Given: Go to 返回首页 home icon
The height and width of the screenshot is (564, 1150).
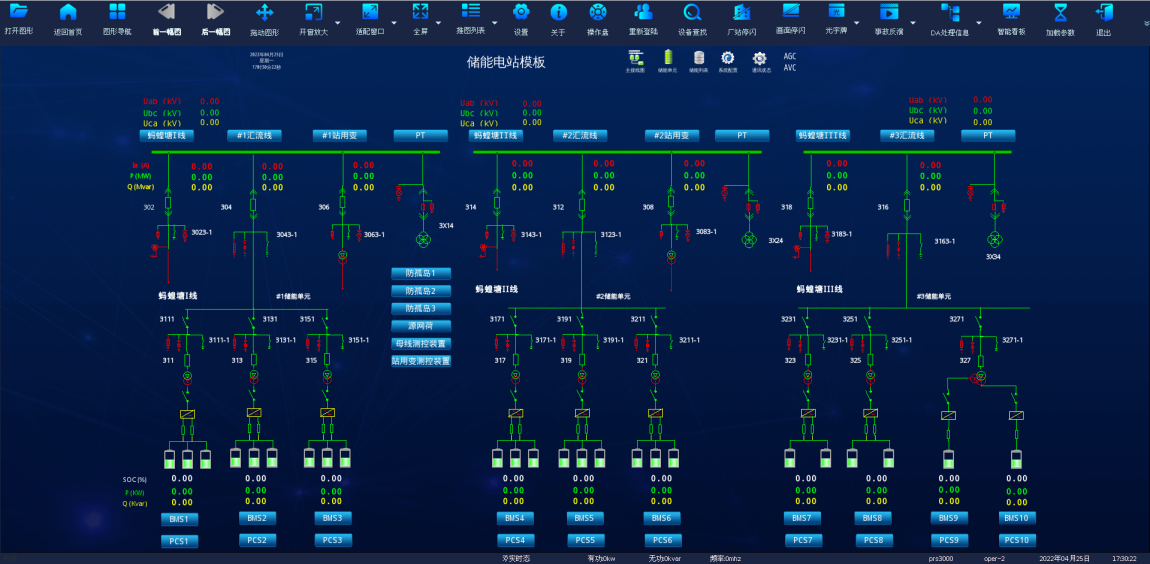Looking at the screenshot, I should tap(68, 13).
